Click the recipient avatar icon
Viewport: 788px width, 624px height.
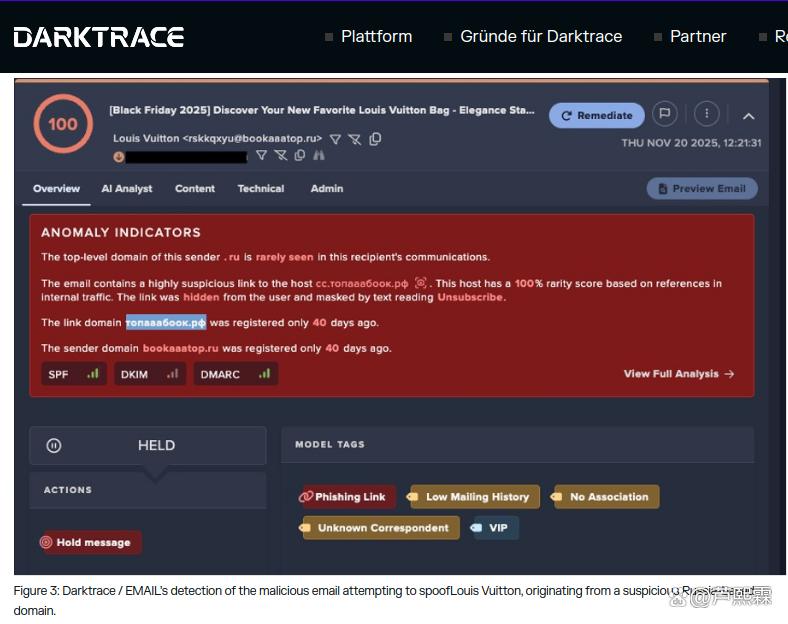119,157
